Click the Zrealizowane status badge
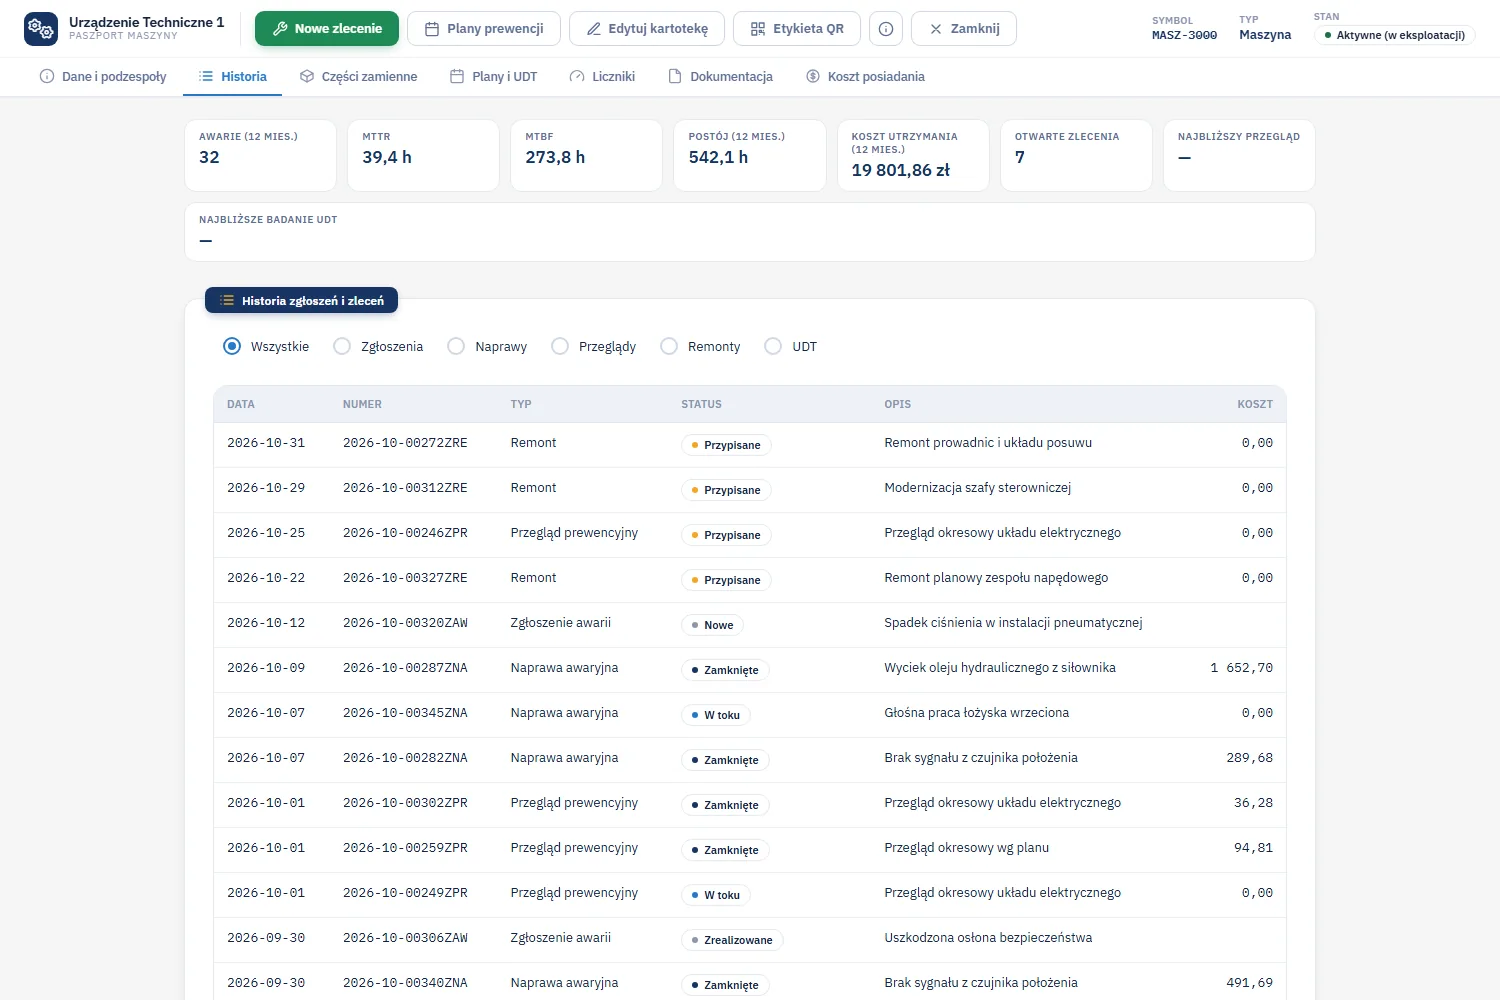Viewport: 1500px width, 1000px height. click(733, 940)
